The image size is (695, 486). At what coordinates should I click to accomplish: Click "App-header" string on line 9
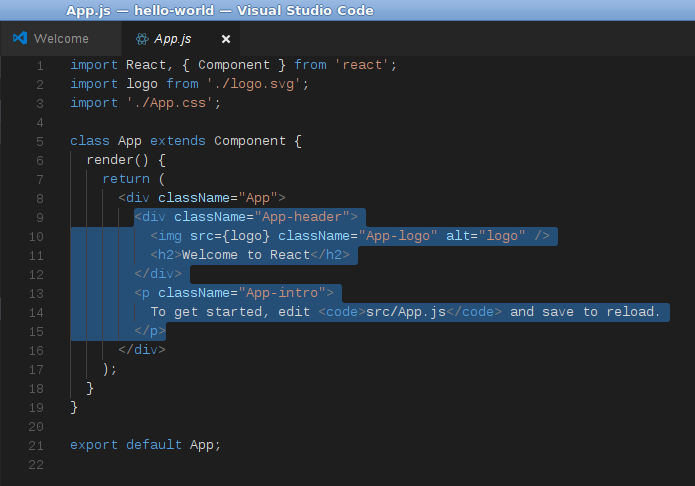coord(302,217)
